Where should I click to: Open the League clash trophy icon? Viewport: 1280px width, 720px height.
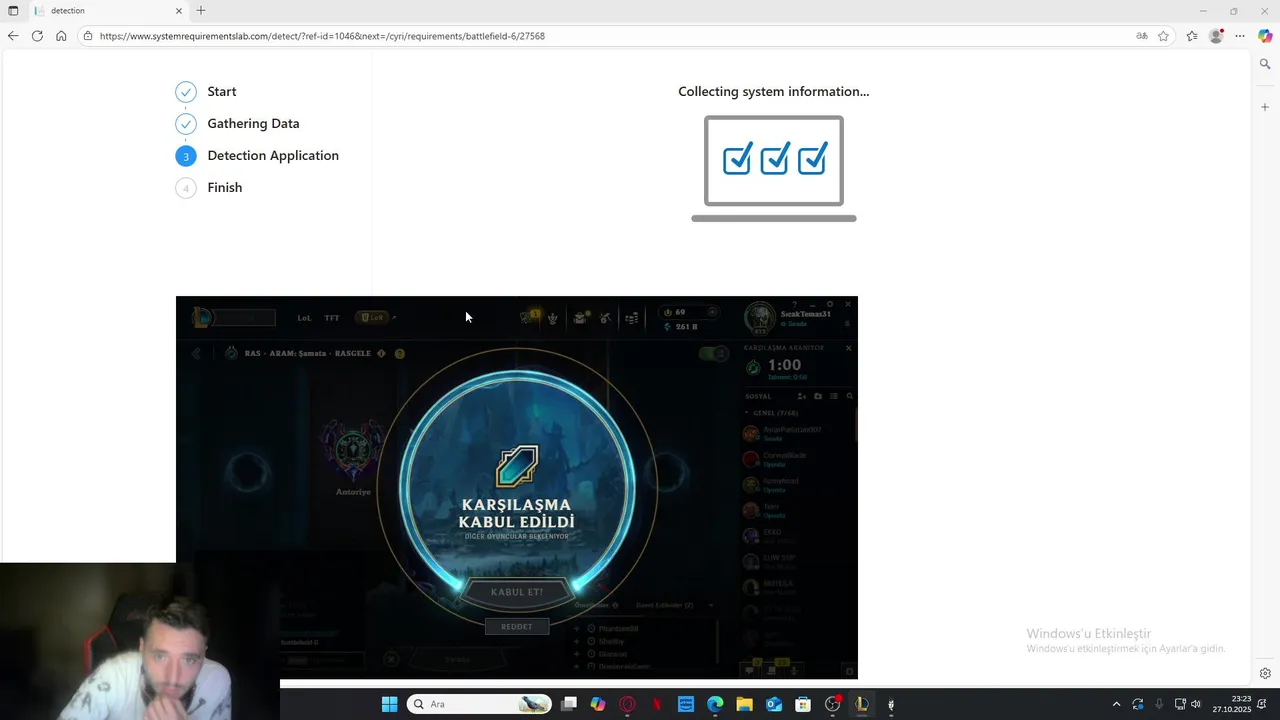pos(552,318)
